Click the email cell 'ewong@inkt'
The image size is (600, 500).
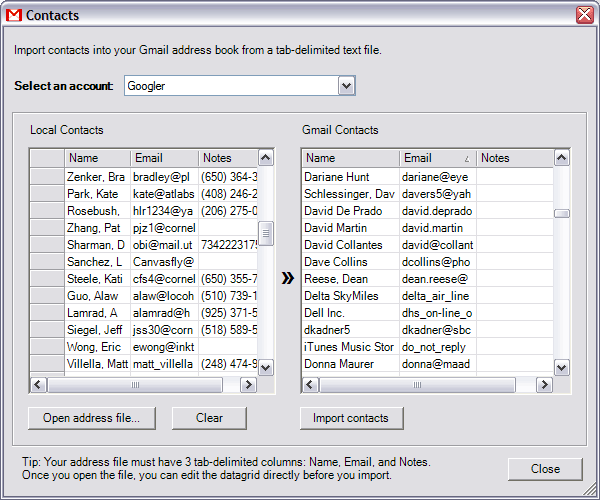tap(165, 347)
